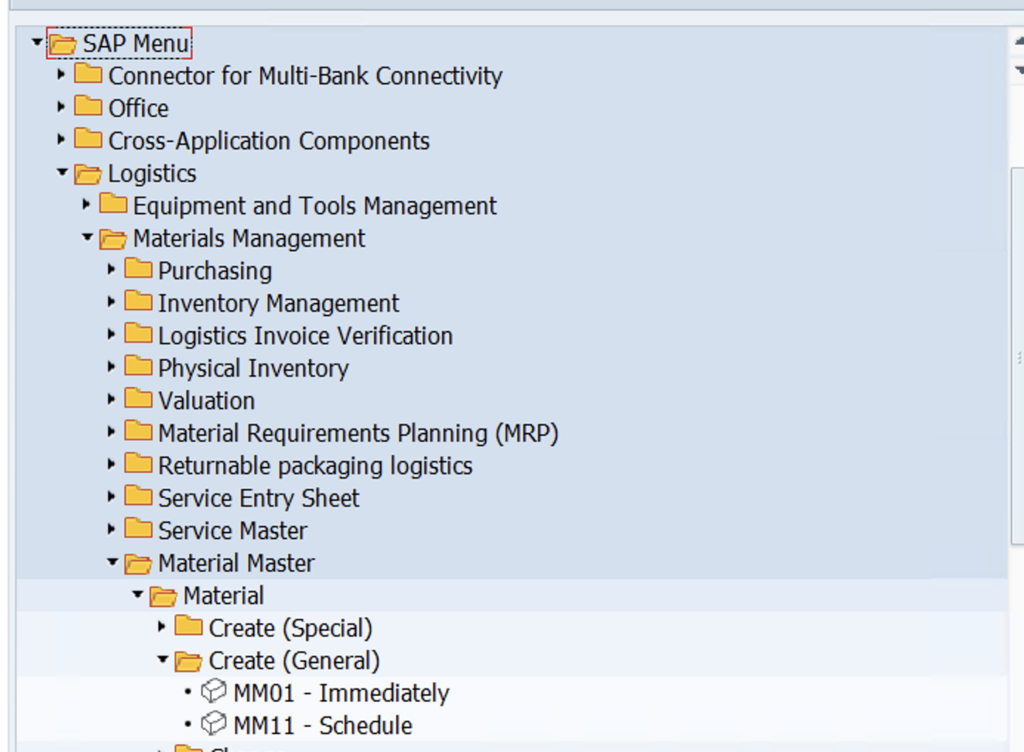
Task: Click Material Master open folder icon
Action: pos(138,563)
